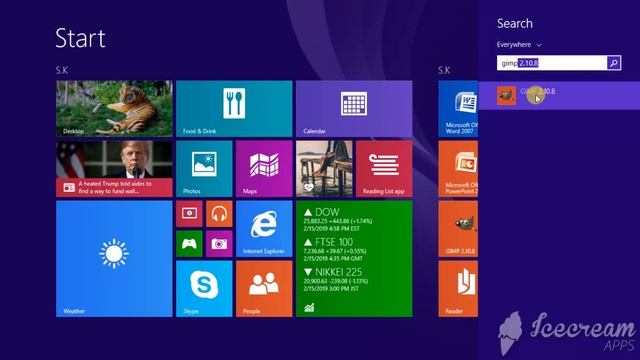640x360 pixels.
Task: Launch the Maps tile
Action: point(264,169)
